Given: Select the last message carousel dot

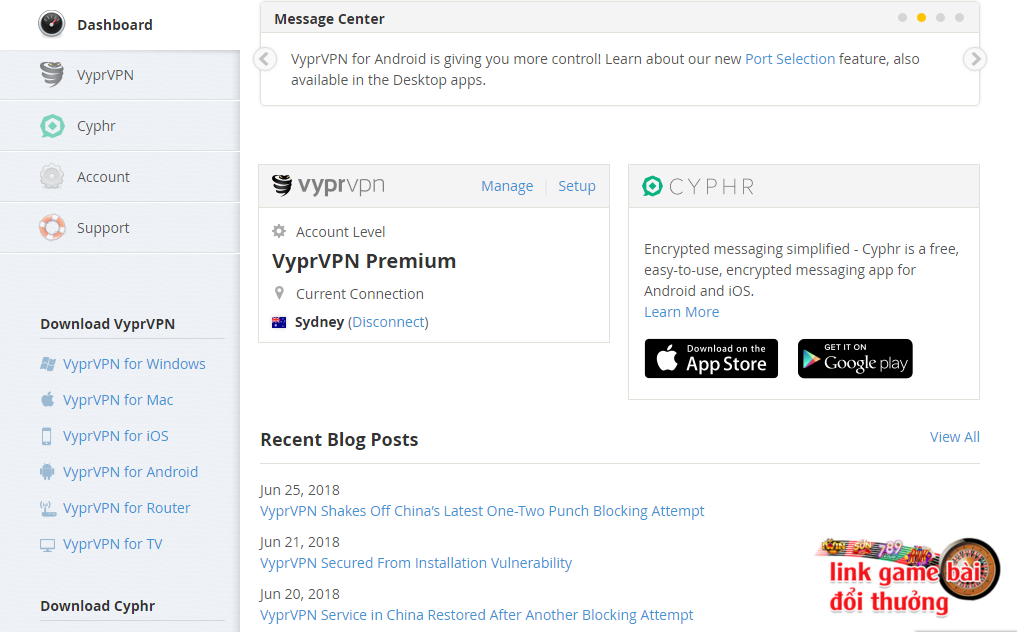Looking at the screenshot, I should 959,18.
